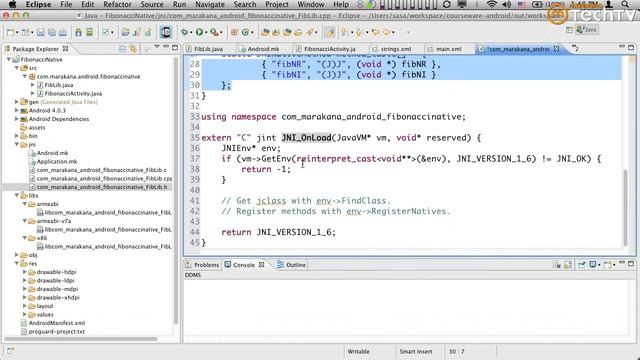Open the Problems view tab
Image resolution: width=640 pixels, height=360 pixels.
click(202, 265)
